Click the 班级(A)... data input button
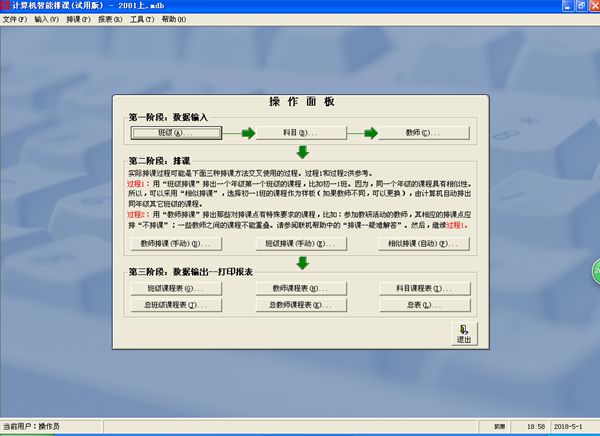This screenshot has width=600, height=436. coord(176,133)
